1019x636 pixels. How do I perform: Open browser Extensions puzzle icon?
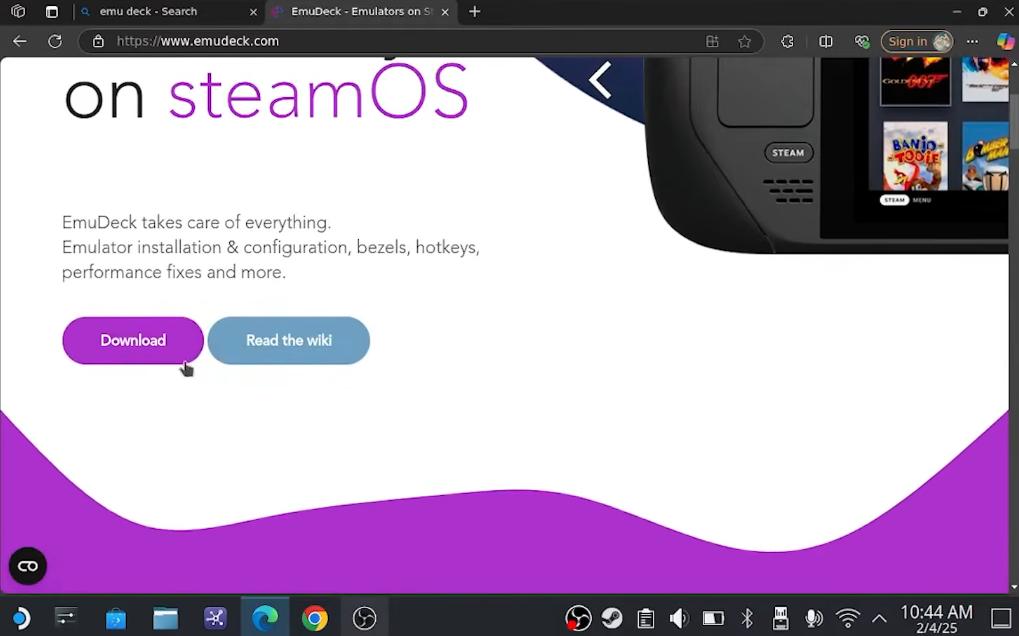pyautogui.click(x=787, y=42)
